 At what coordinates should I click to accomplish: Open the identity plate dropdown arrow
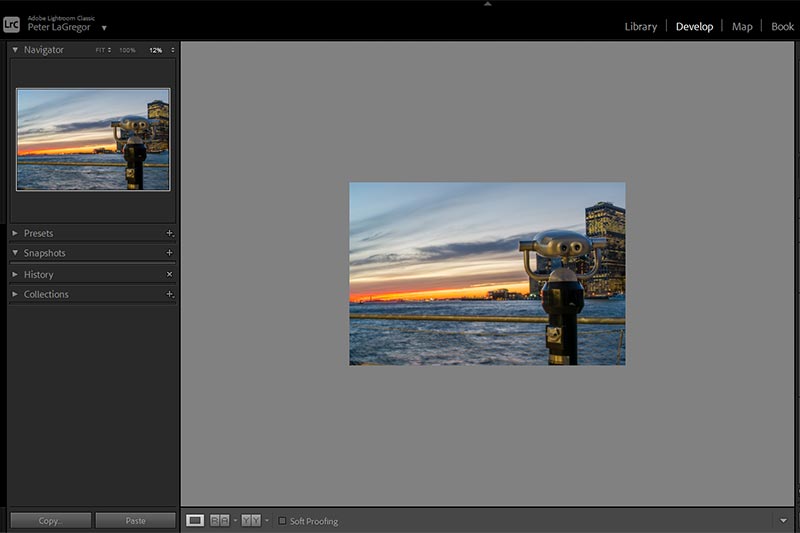104,28
